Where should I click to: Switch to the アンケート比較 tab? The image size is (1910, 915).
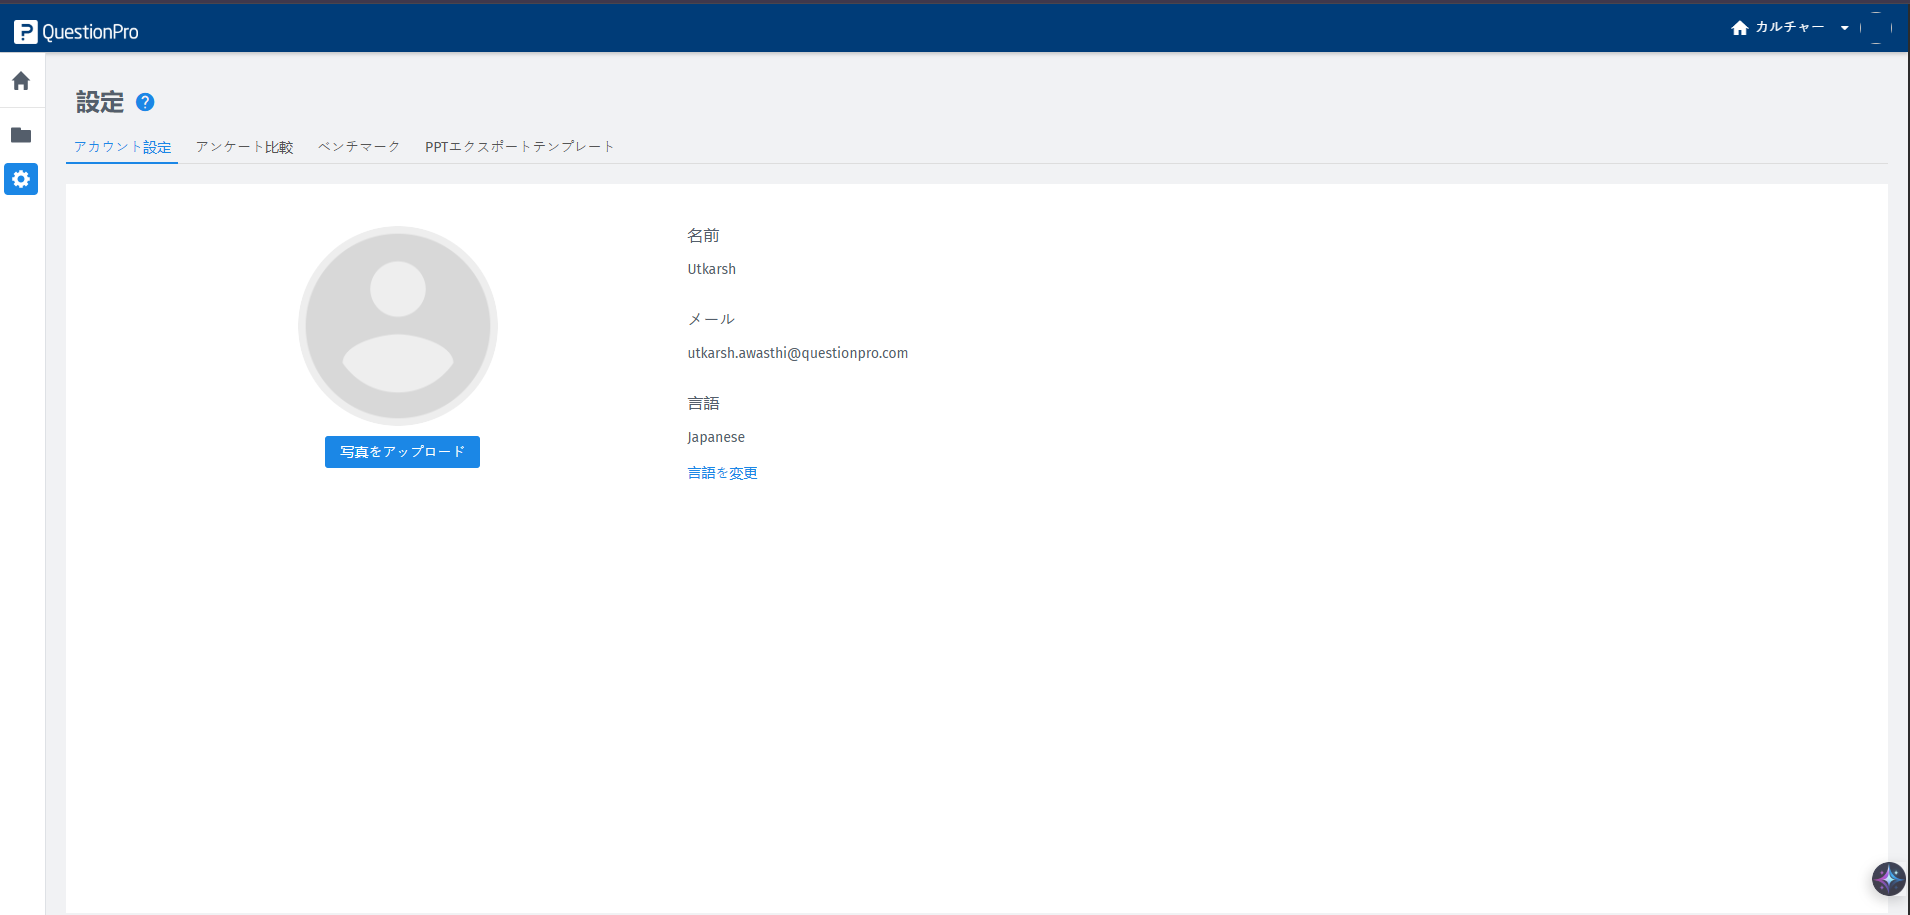244,146
